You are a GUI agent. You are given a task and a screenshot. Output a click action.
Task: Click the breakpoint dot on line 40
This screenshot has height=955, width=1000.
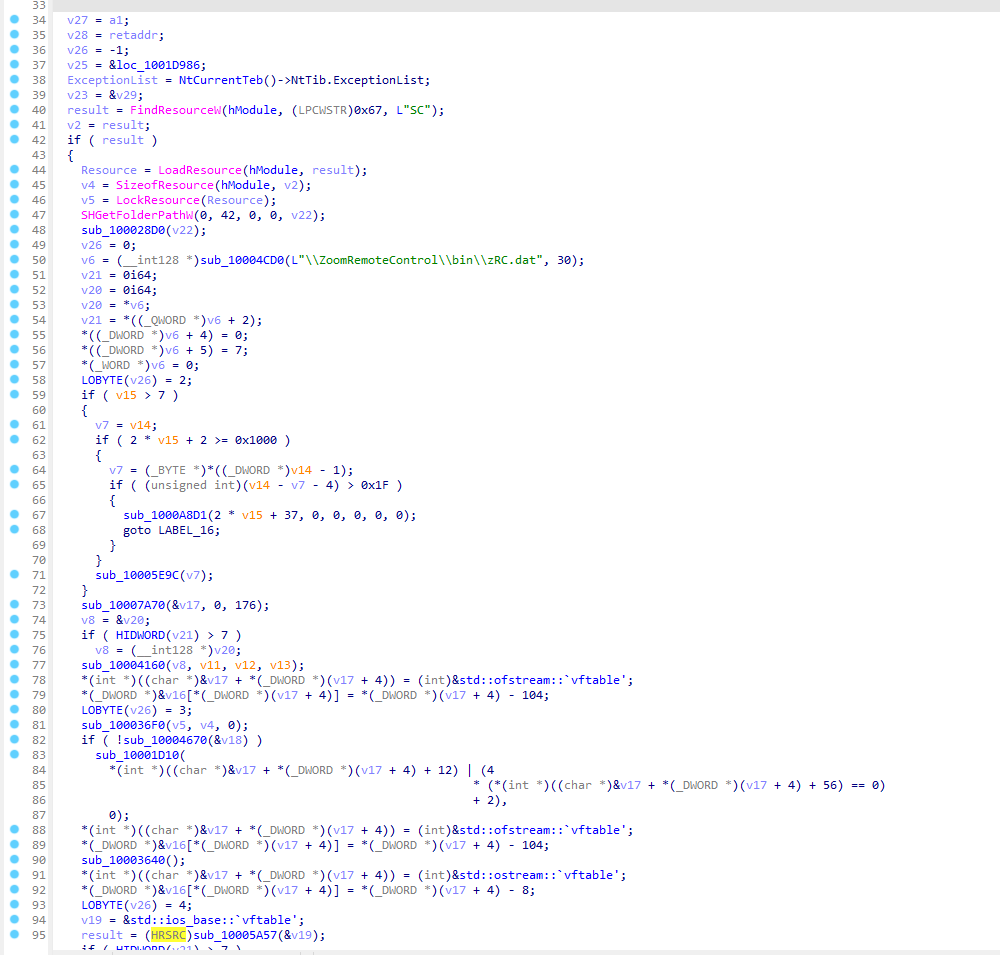[13, 110]
